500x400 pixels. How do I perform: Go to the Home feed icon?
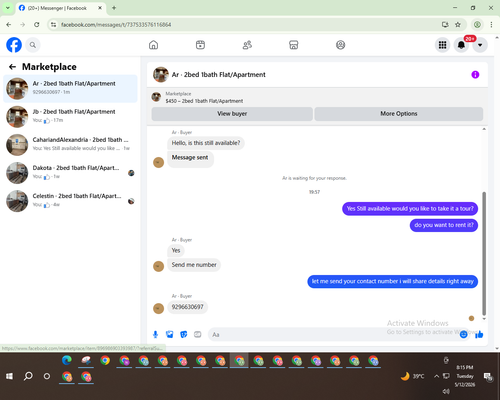[x=153, y=45]
